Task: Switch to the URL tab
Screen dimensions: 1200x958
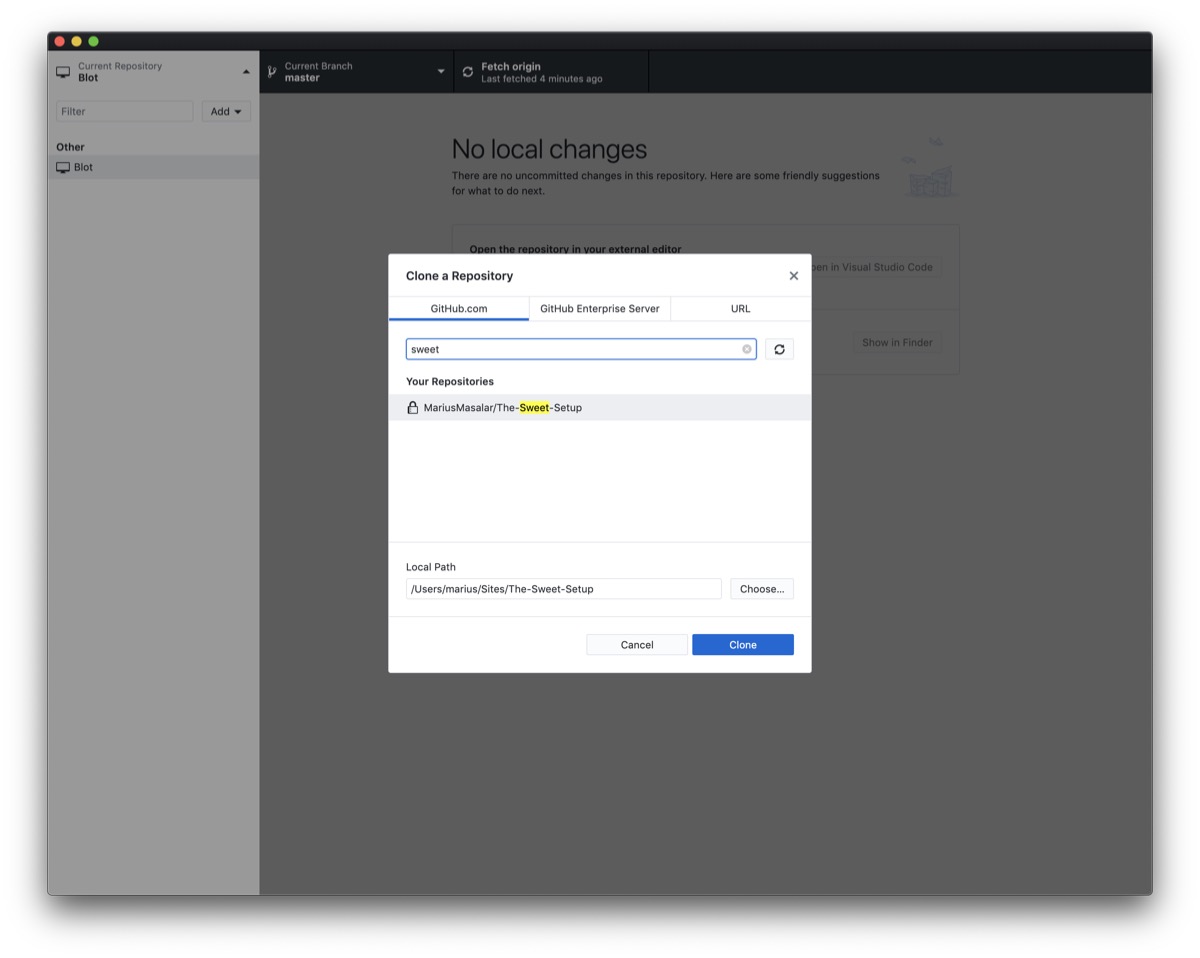Action: tap(740, 308)
